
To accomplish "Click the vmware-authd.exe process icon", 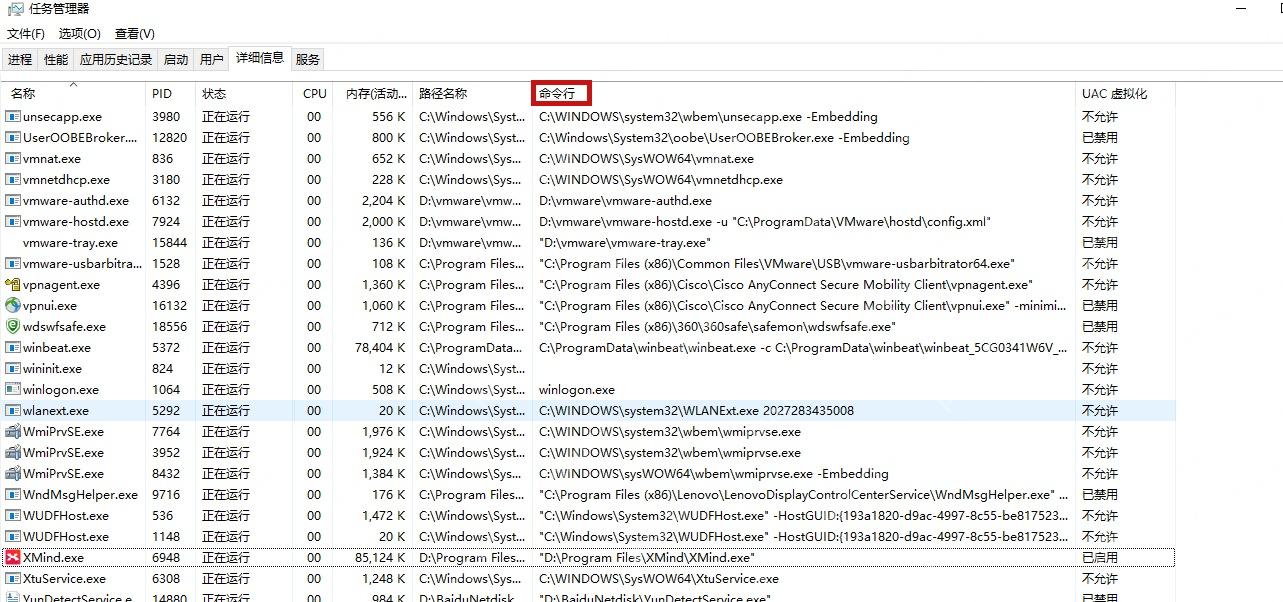I will click(x=13, y=201).
